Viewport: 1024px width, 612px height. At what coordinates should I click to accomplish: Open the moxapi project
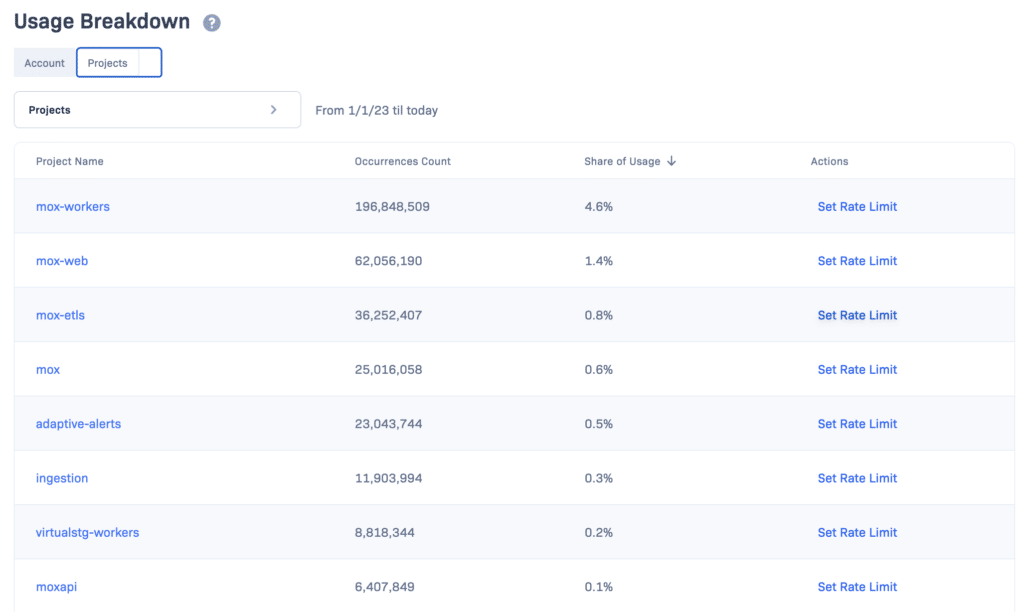click(x=56, y=587)
